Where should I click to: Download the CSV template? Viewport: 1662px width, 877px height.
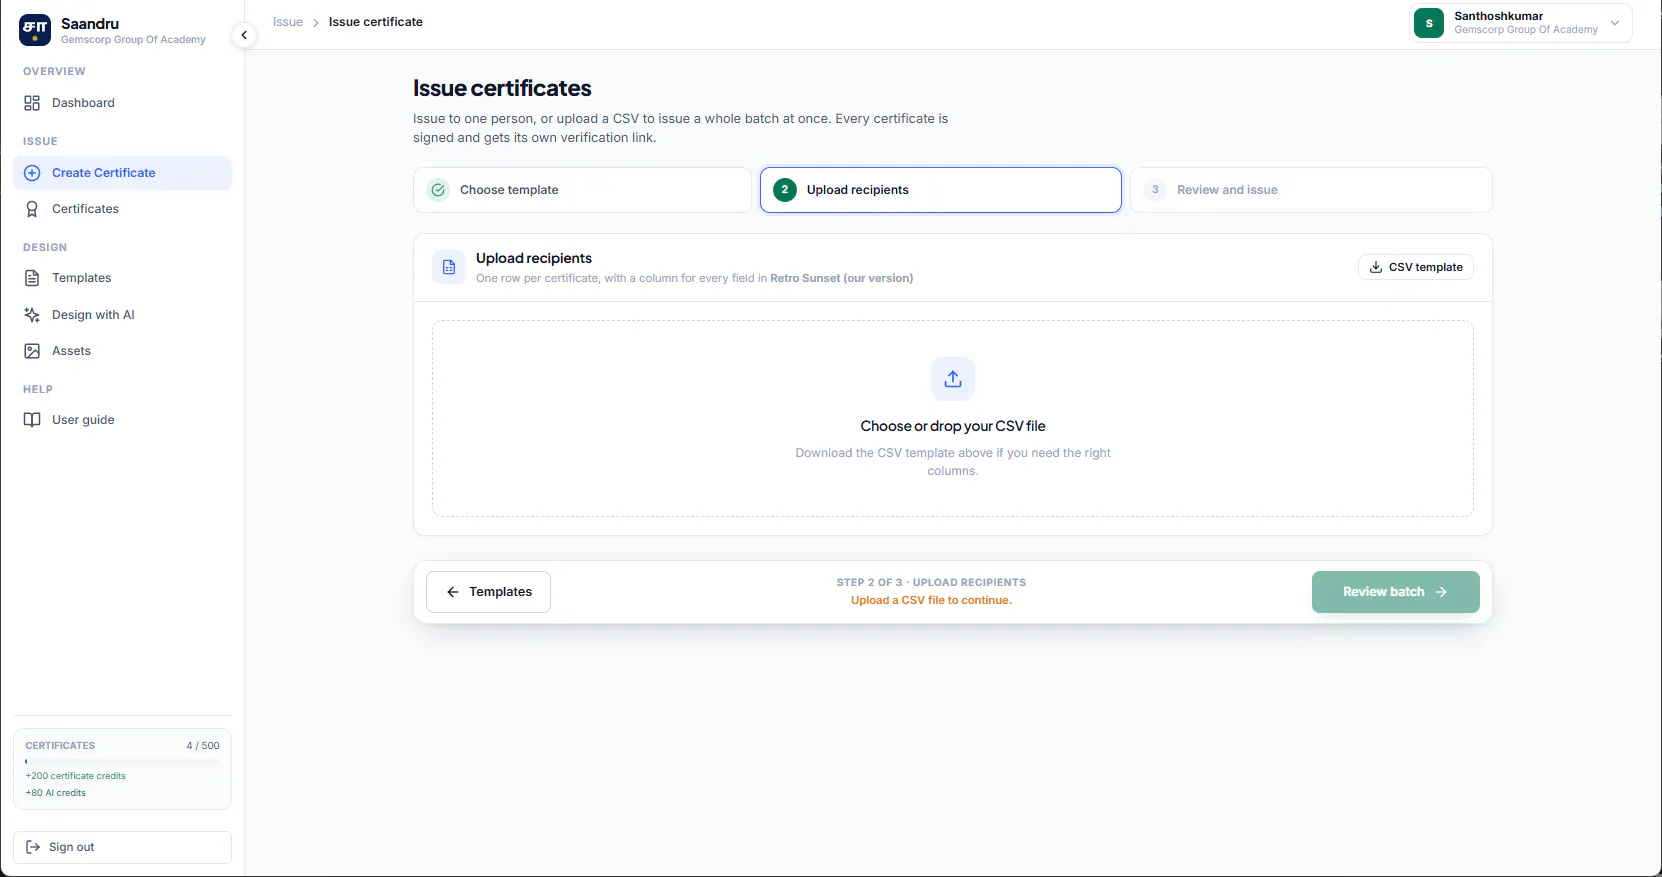[x=1415, y=267]
